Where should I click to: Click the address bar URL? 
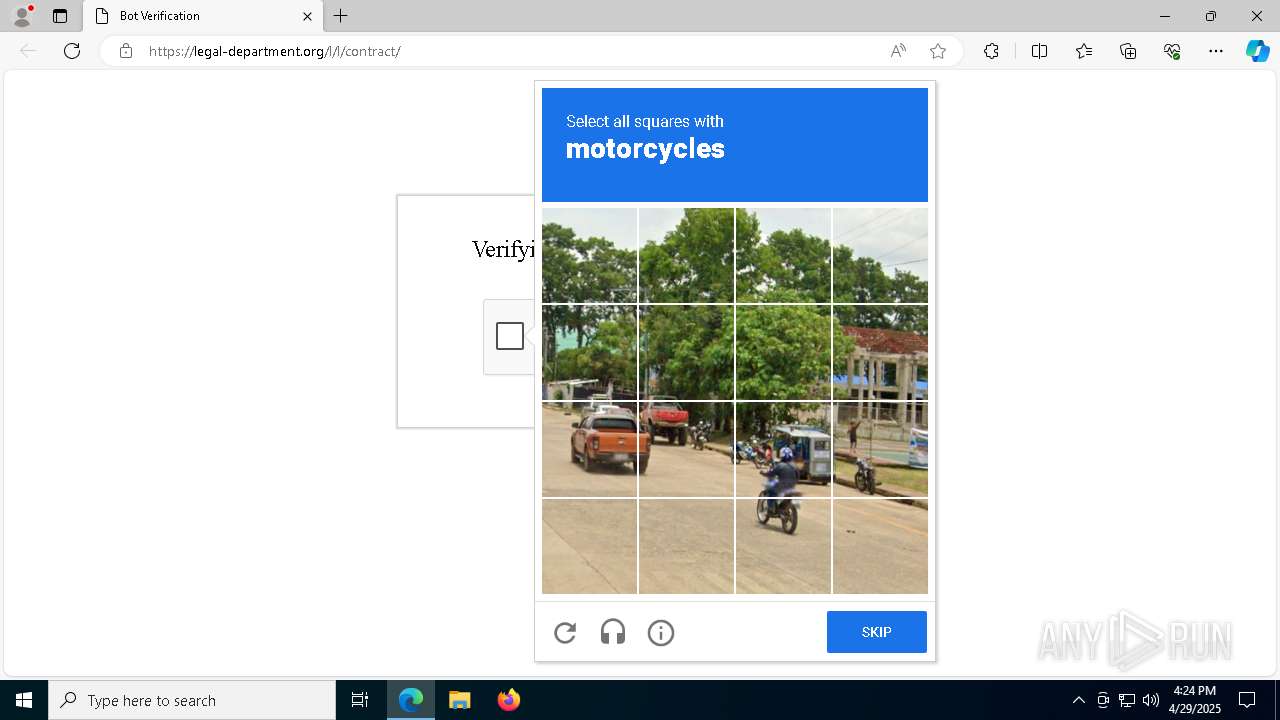pyautogui.click(x=275, y=51)
